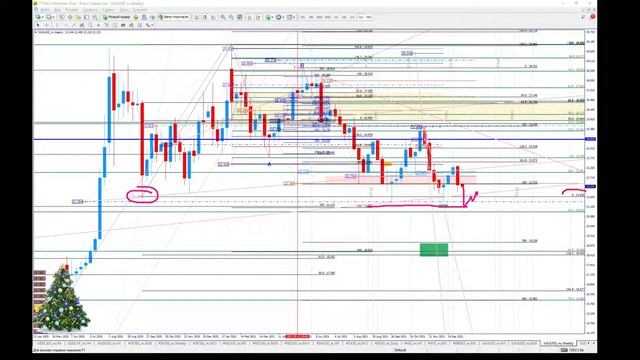This screenshot has width=640, height=360.
Task: Open the Вид menu
Action: click(x=57, y=9)
